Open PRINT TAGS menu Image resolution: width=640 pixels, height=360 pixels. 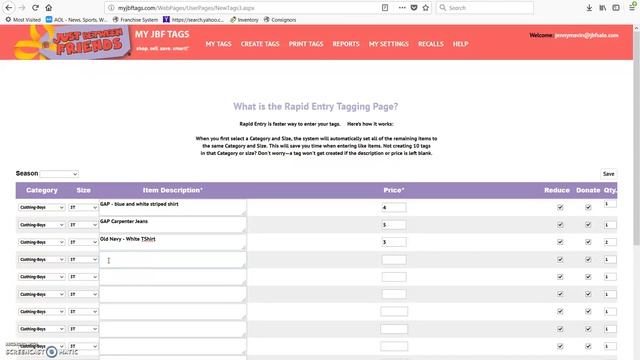(306, 44)
